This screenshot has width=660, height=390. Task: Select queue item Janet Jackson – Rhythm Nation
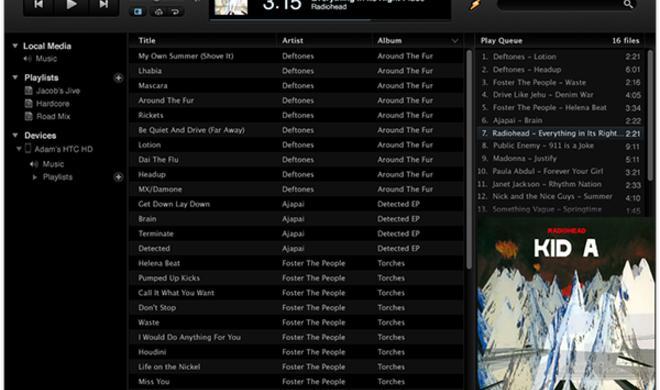point(560,184)
